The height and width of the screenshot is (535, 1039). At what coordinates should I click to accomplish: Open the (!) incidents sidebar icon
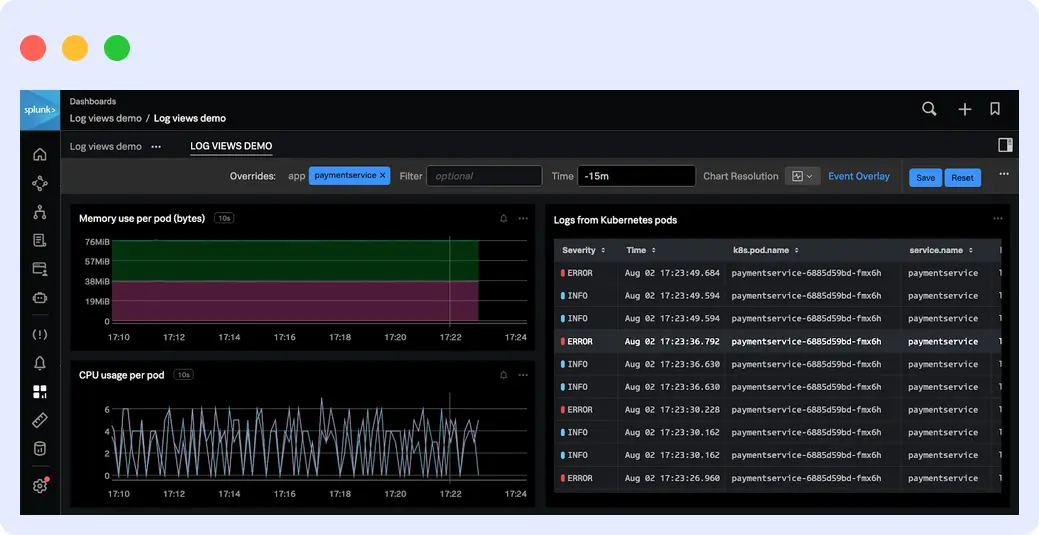click(40, 334)
